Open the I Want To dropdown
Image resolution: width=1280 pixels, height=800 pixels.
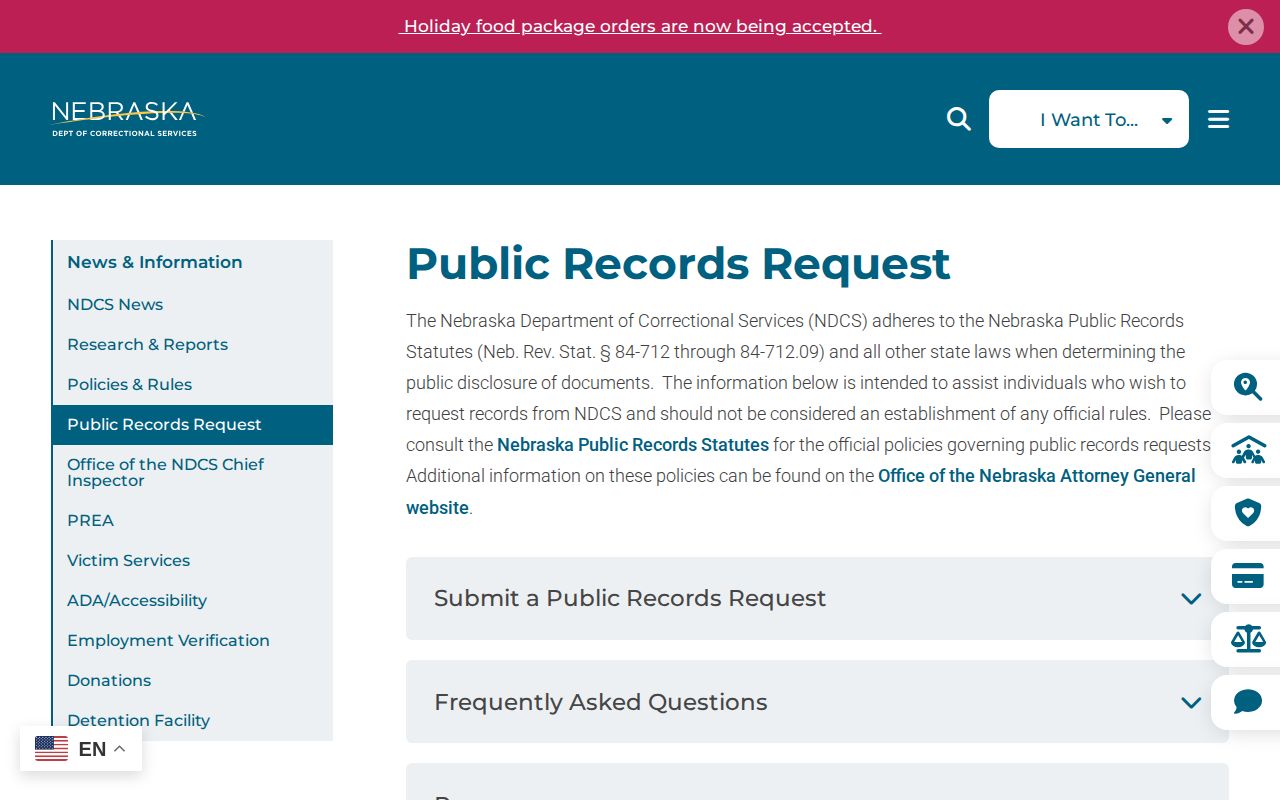tap(1089, 119)
